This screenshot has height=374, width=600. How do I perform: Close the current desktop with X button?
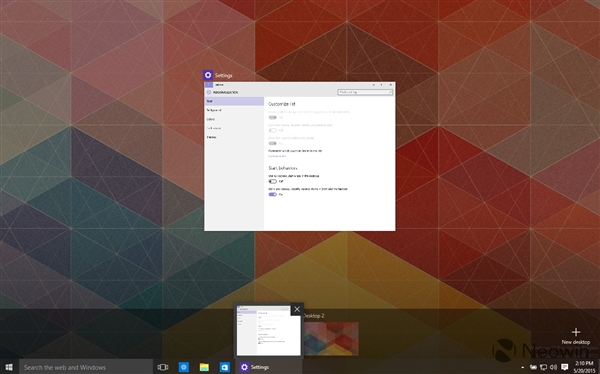click(x=297, y=309)
